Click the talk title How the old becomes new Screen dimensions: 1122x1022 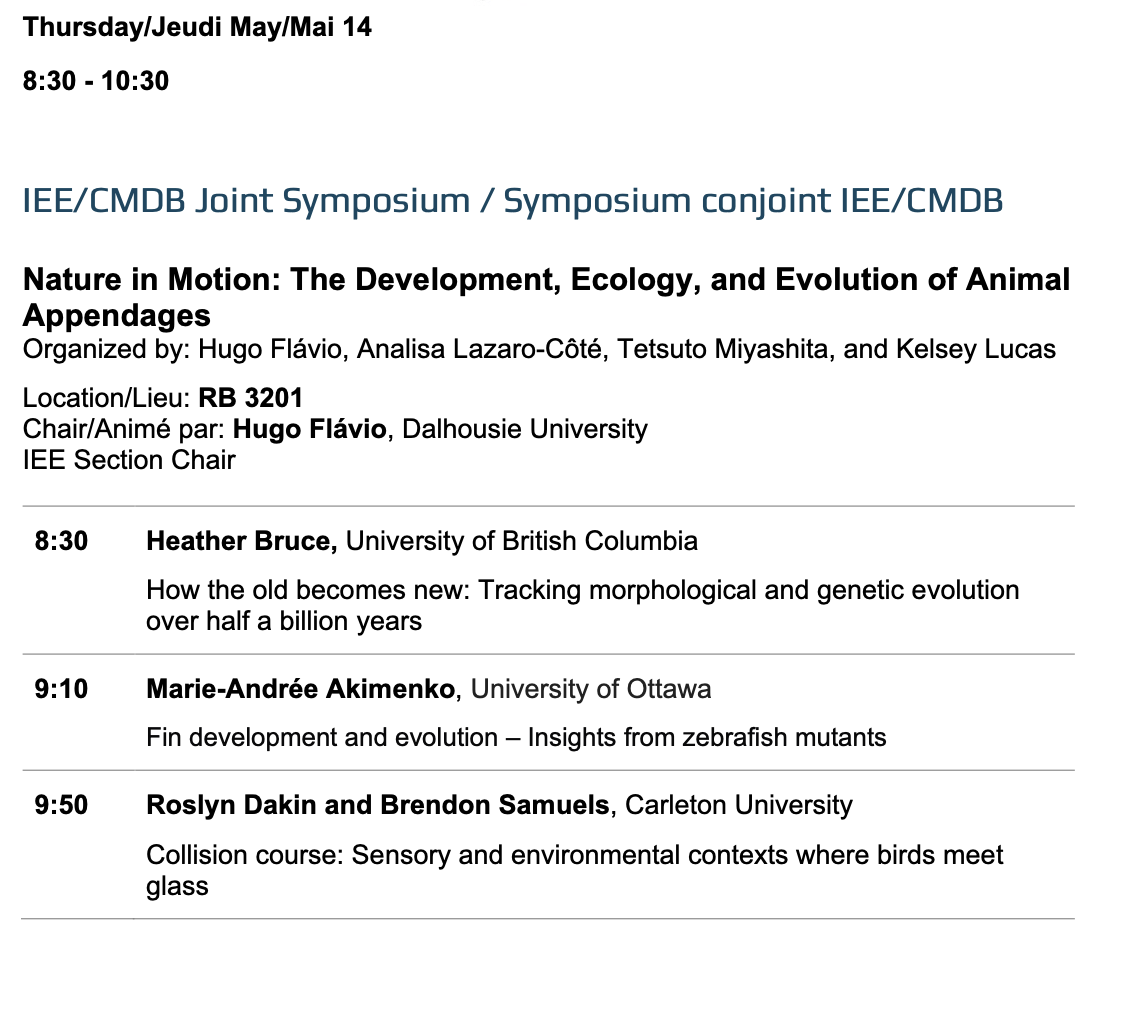(x=582, y=605)
